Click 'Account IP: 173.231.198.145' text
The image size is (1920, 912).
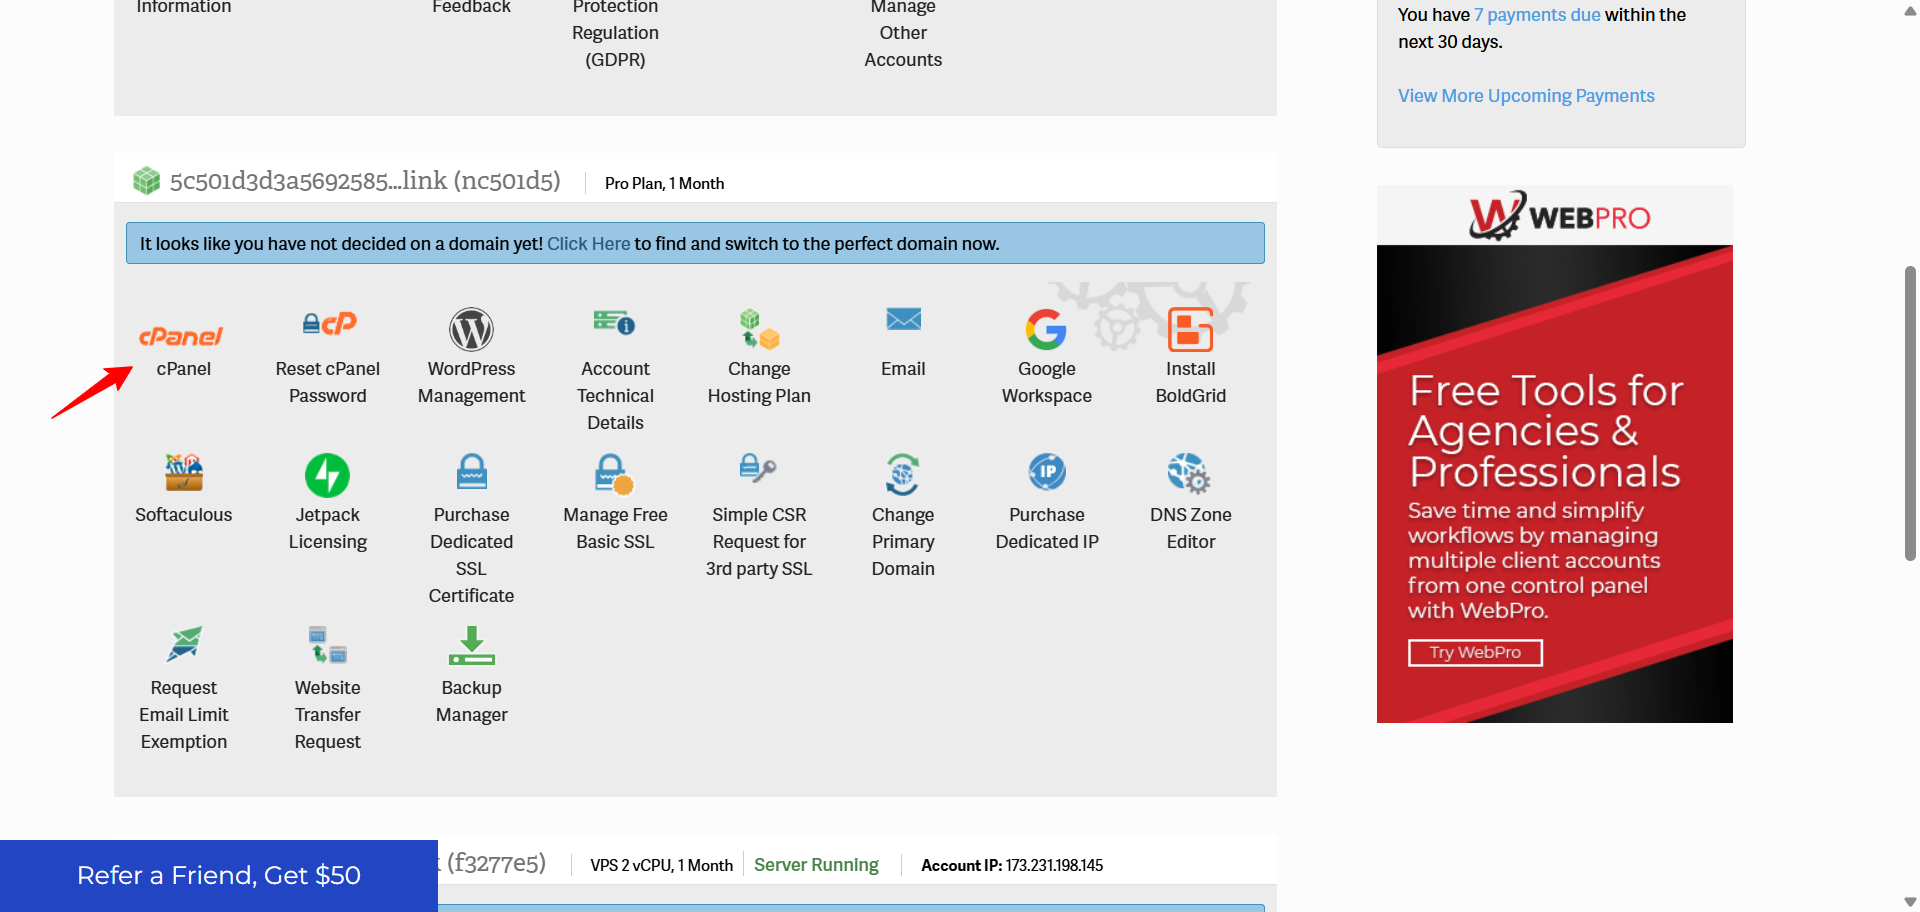click(1012, 866)
